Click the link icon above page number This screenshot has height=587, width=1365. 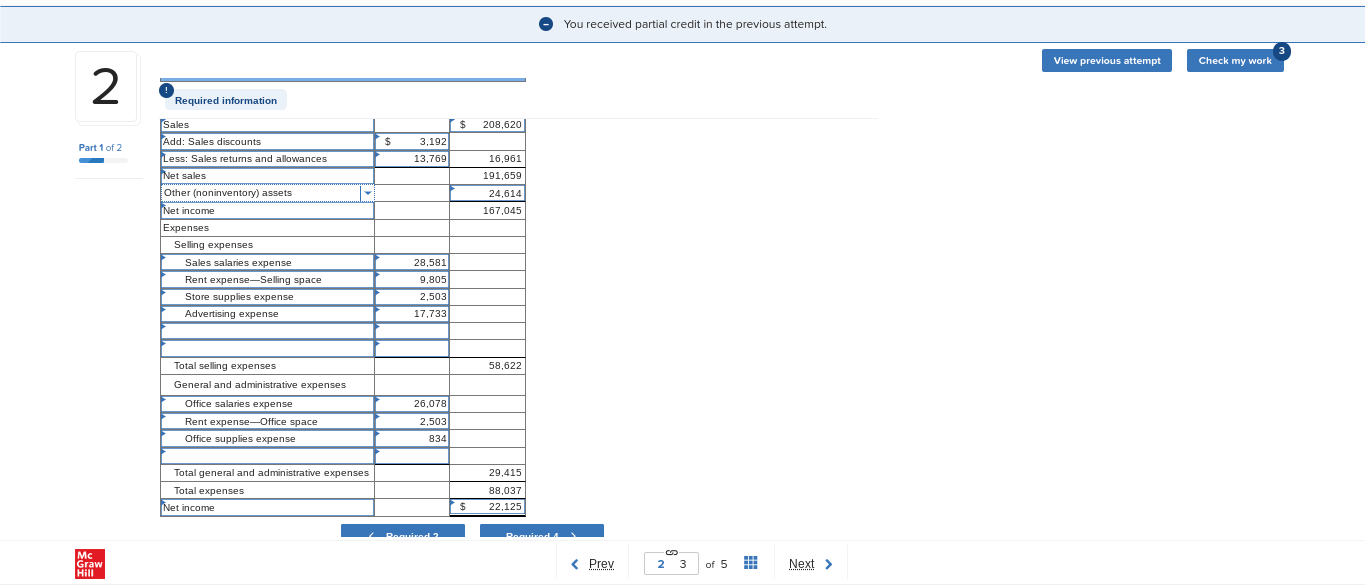coord(671,552)
